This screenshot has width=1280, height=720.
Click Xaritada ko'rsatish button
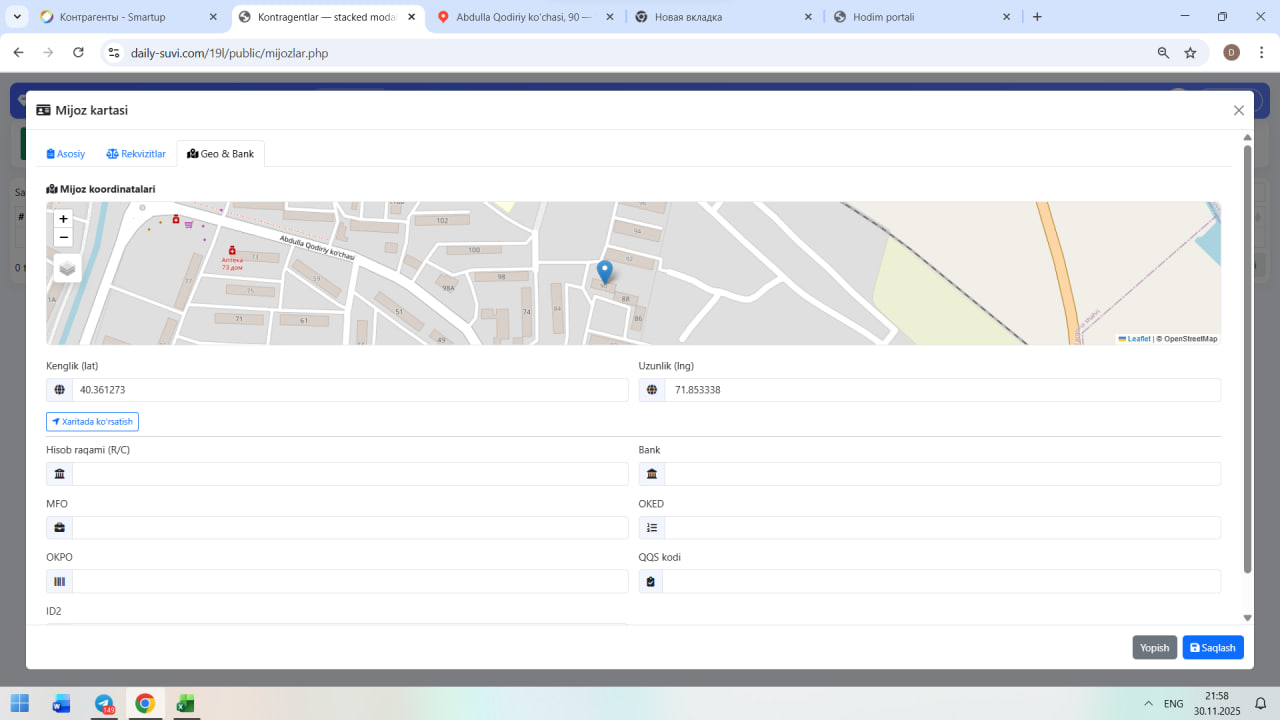click(x=92, y=422)
